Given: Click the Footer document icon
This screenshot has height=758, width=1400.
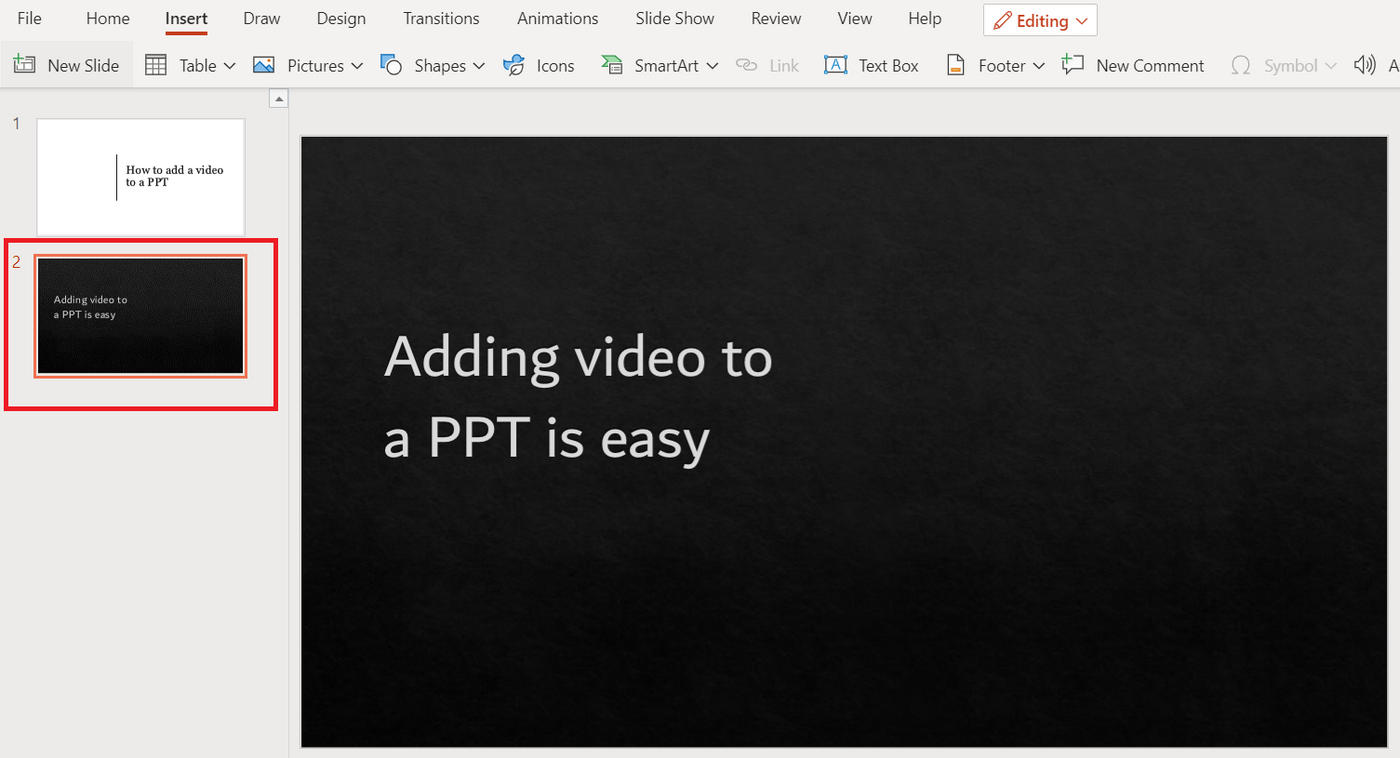Looking at the screenshot, I should [957, 64].
